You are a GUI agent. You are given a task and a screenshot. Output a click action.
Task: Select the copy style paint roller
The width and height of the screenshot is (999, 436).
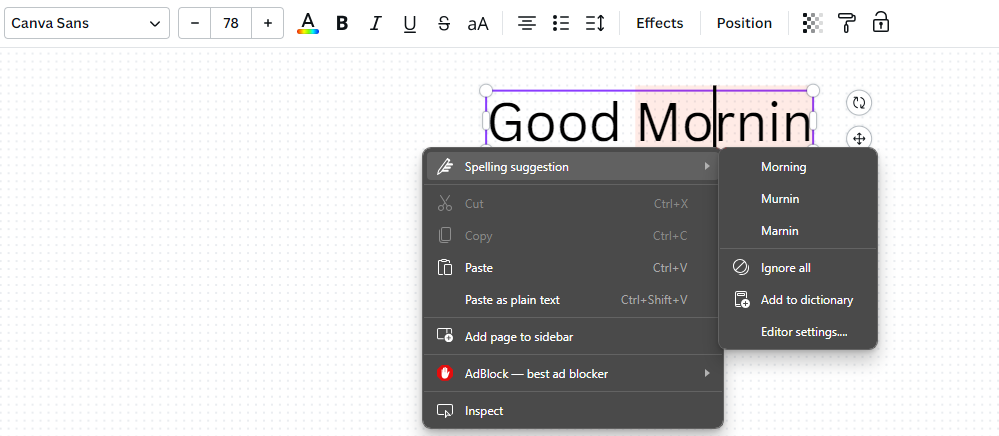(x=847, y=24)
